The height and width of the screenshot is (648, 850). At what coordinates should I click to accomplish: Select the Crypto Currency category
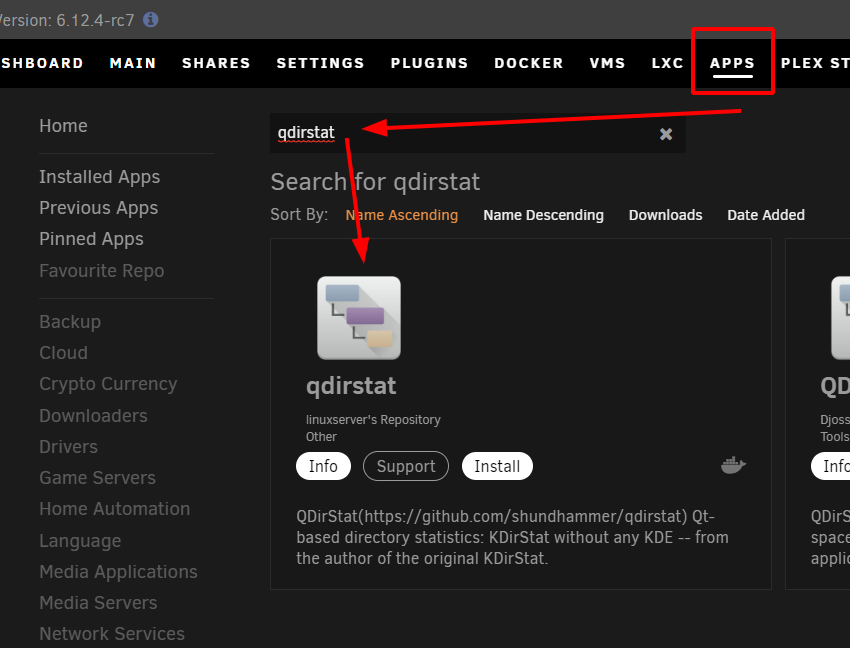[x=108, y=384]
